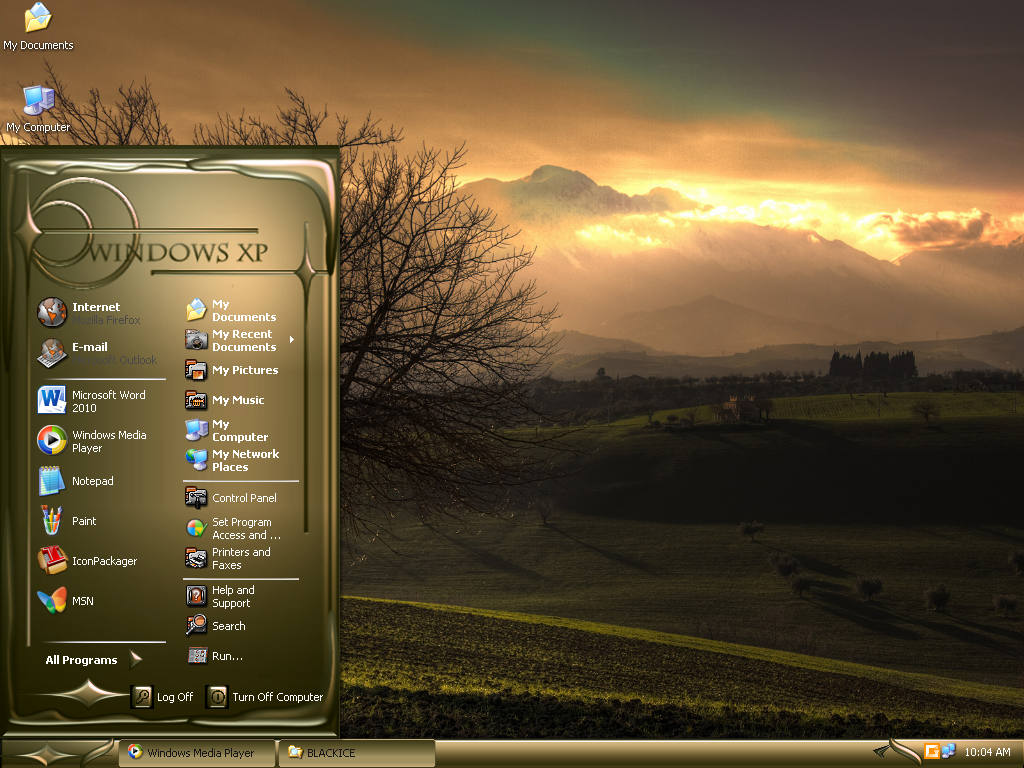The height and width of the screenshot is (768, 1024).
Task: Open the Control Panel icon
Action: [x=196, y=498]
